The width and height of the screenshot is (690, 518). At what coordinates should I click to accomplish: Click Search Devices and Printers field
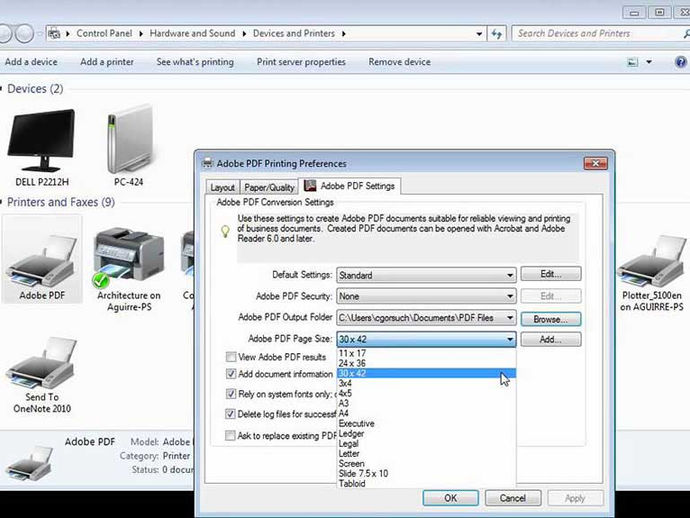[596, 33]
